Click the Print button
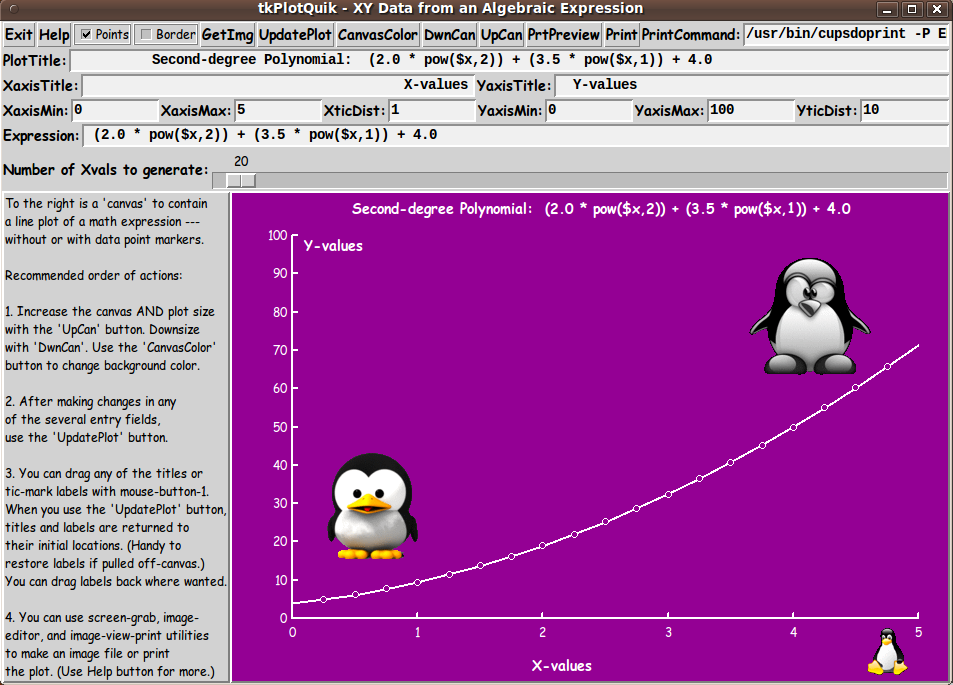The height and width of the screenshot is (685, 953). (x=621, y=35)
